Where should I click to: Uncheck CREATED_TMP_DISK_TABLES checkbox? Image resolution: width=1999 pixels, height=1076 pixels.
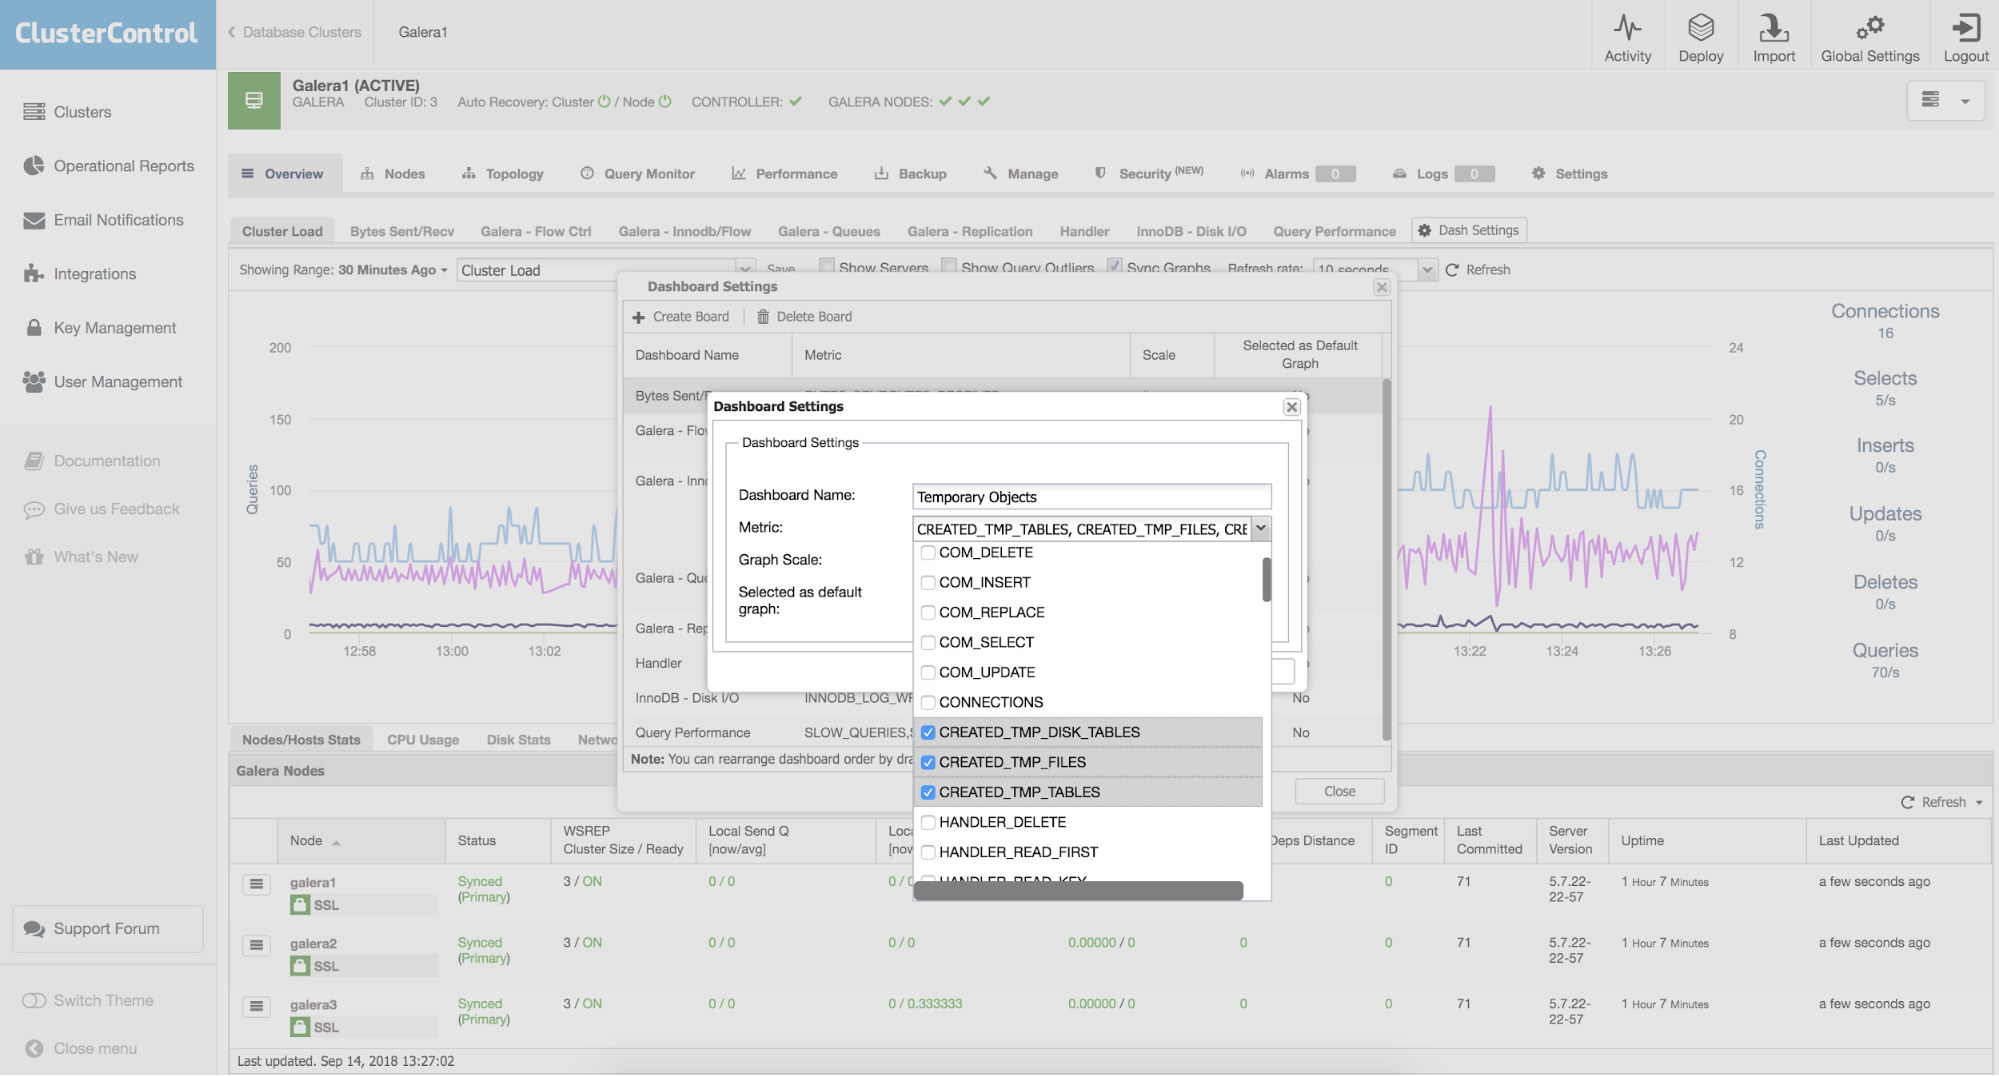pos(928,732)
